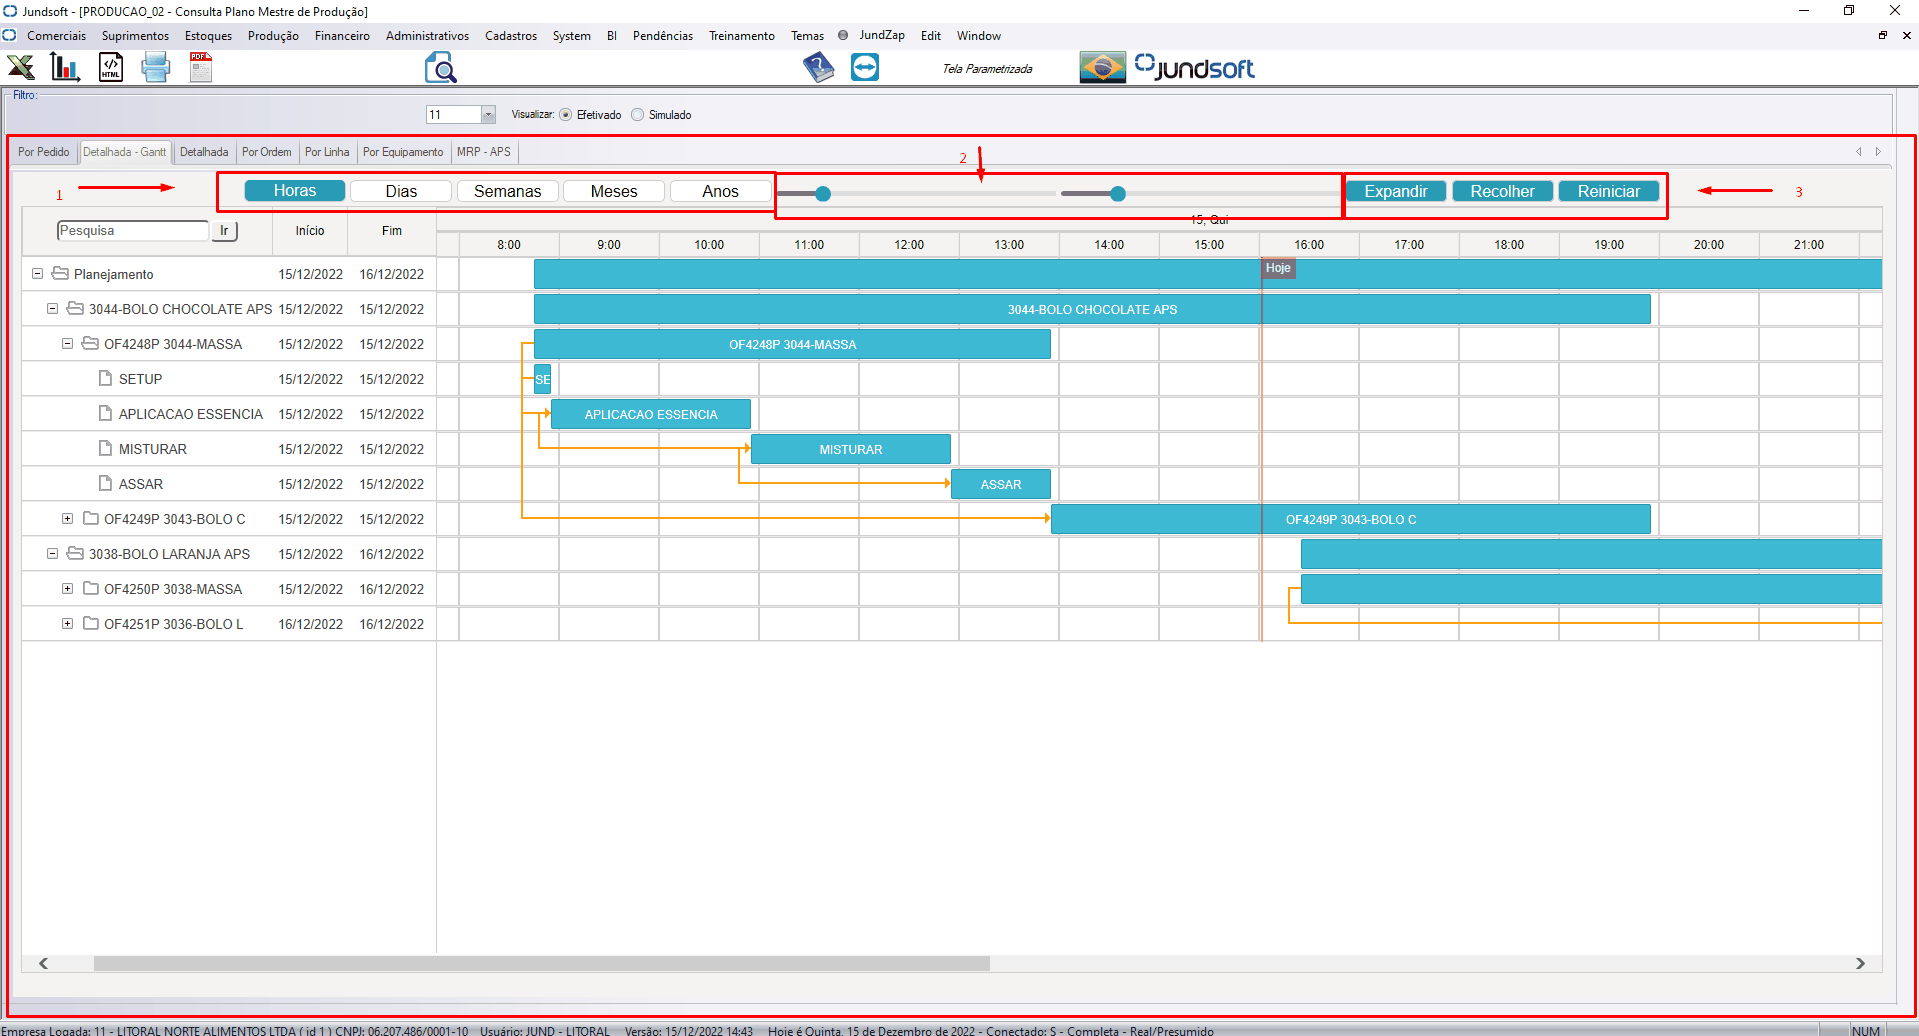Collapse the OF4248P 3044-MASSA node
Image resolution: width=1919 pixels, height=1036 pixels.
point(67,343)
